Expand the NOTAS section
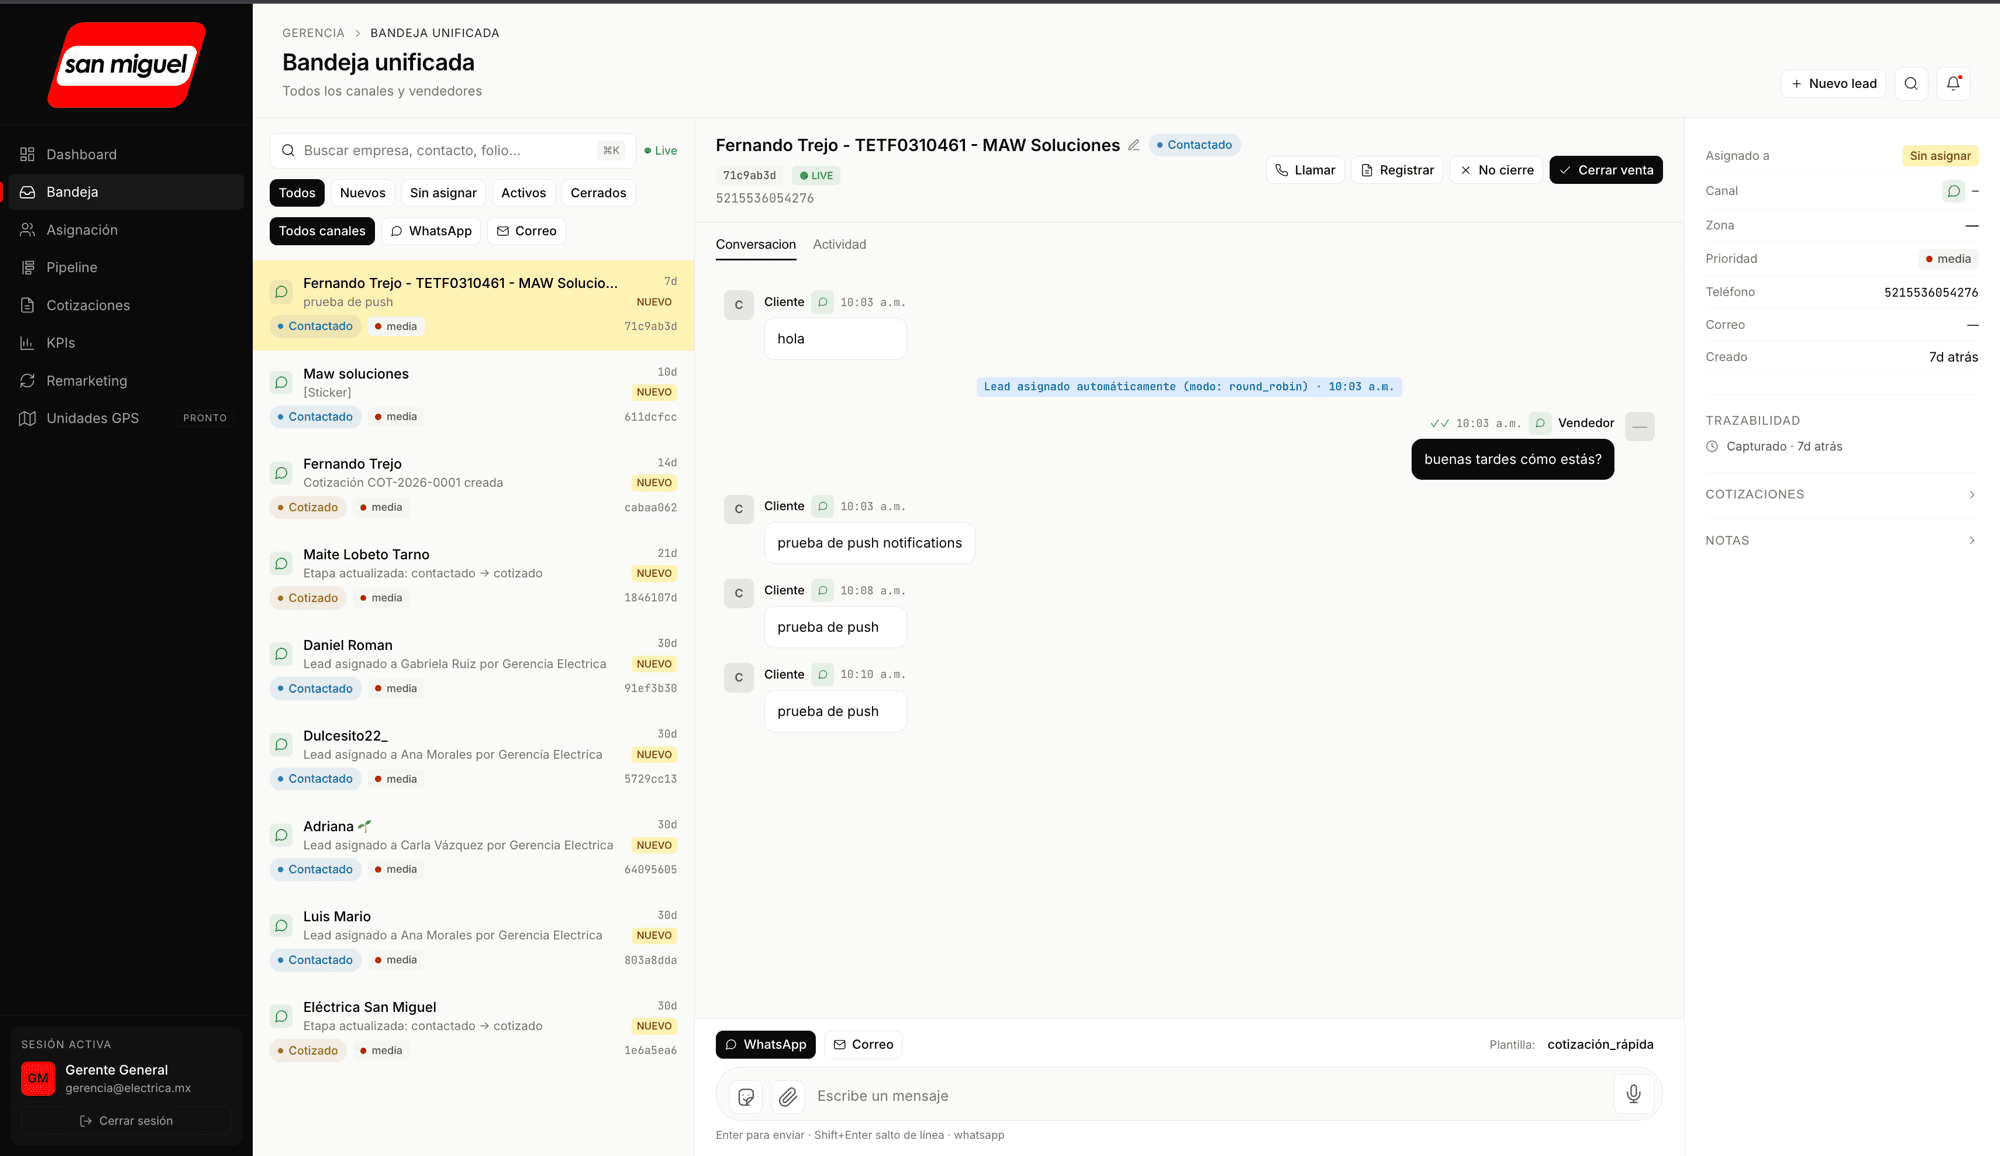This screenshot has height=1156, width=2000. [x=1841, y=541]
